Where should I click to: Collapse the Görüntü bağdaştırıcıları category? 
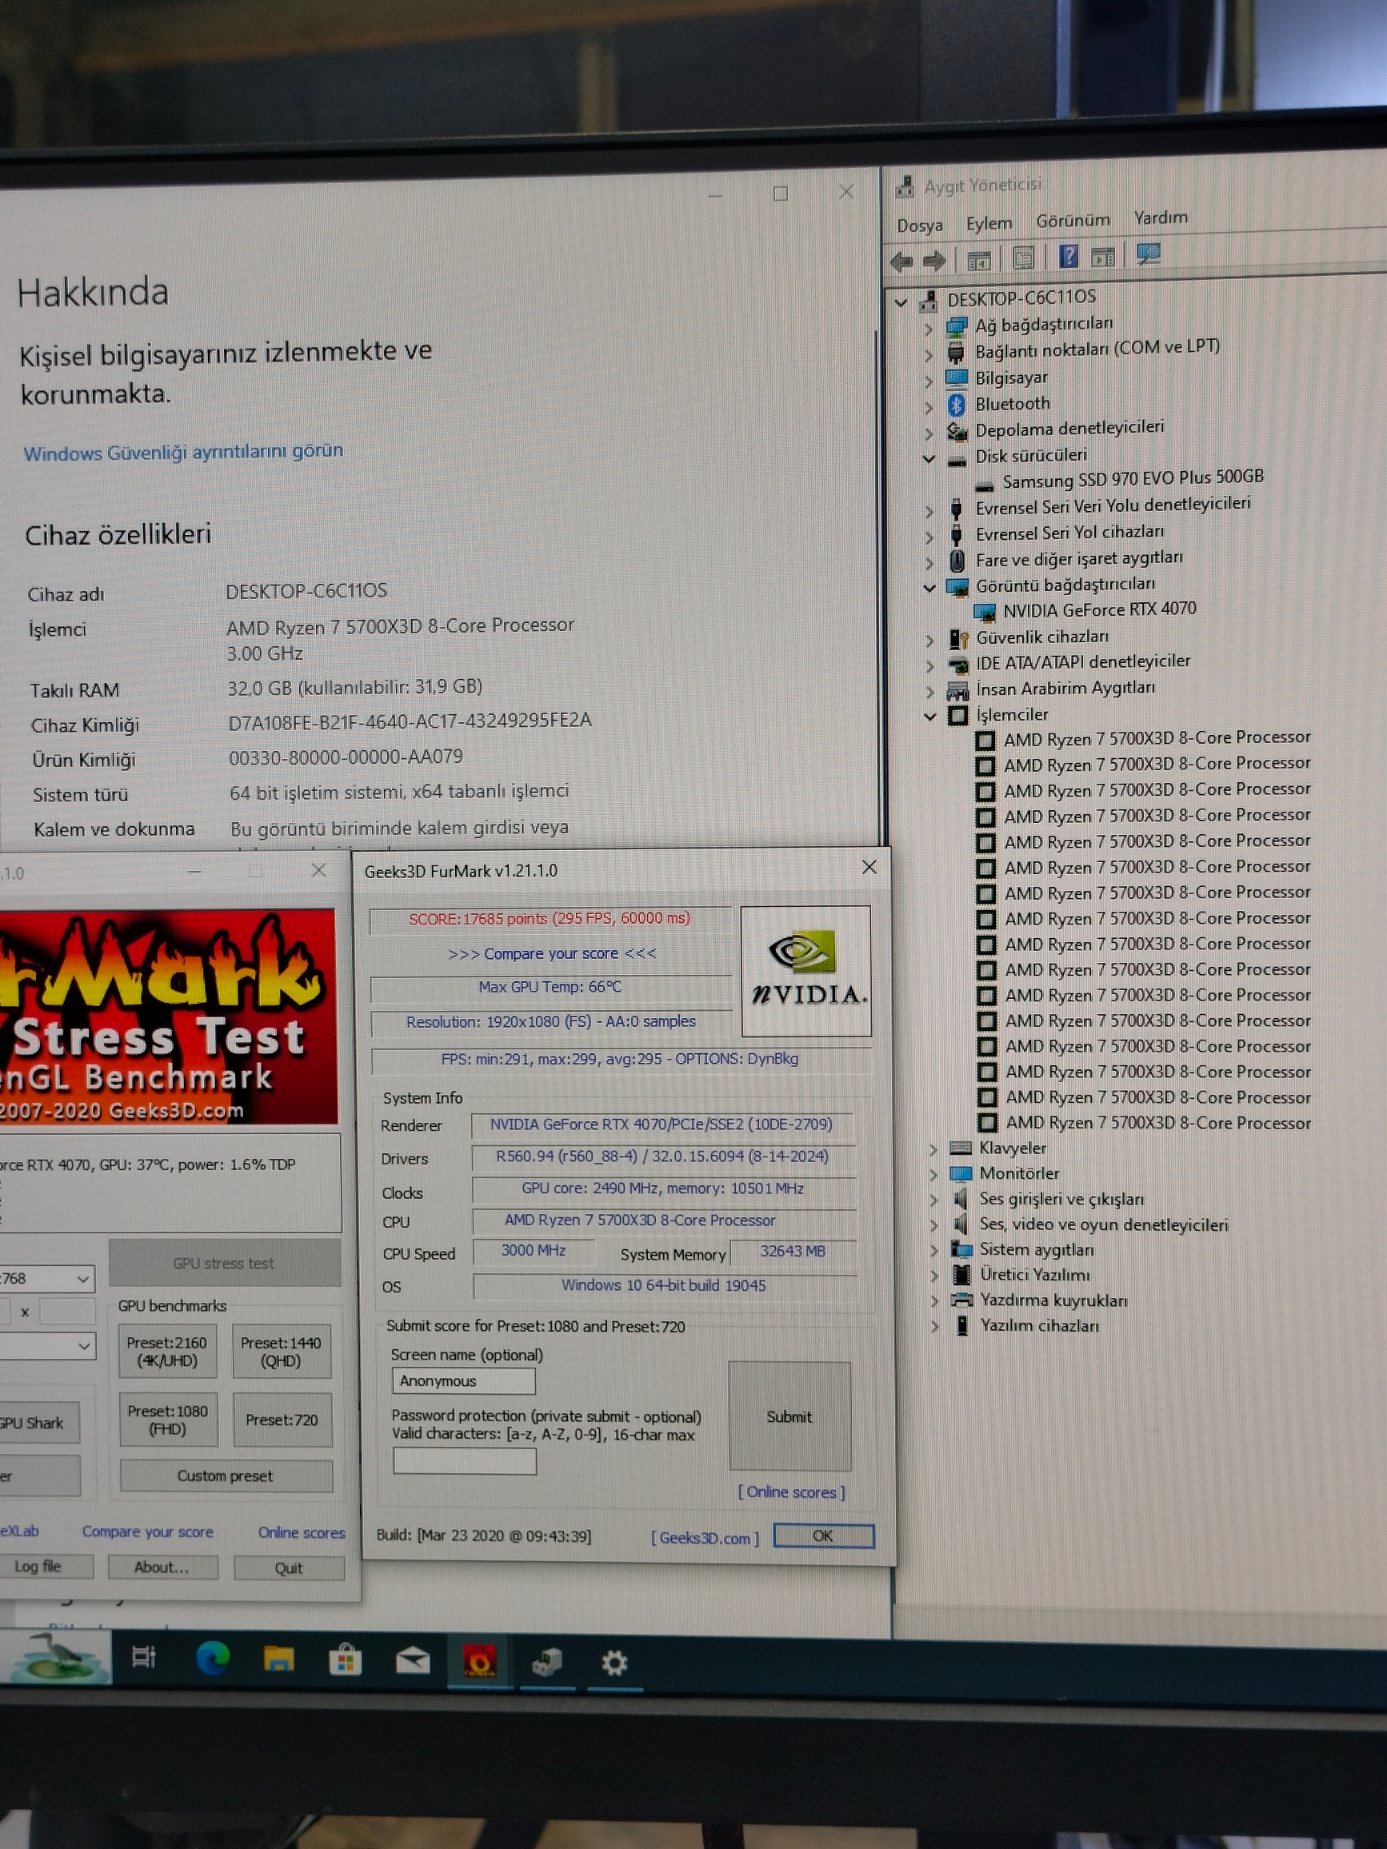tap(929, 587)
